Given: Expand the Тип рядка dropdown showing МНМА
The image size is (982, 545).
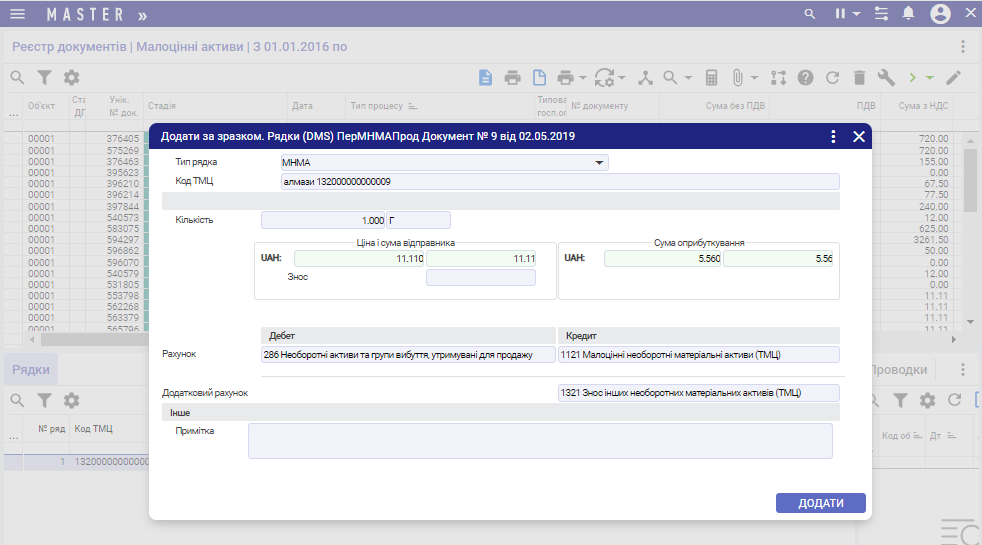Looking at the screenshot, I should (x=600, y=162).
